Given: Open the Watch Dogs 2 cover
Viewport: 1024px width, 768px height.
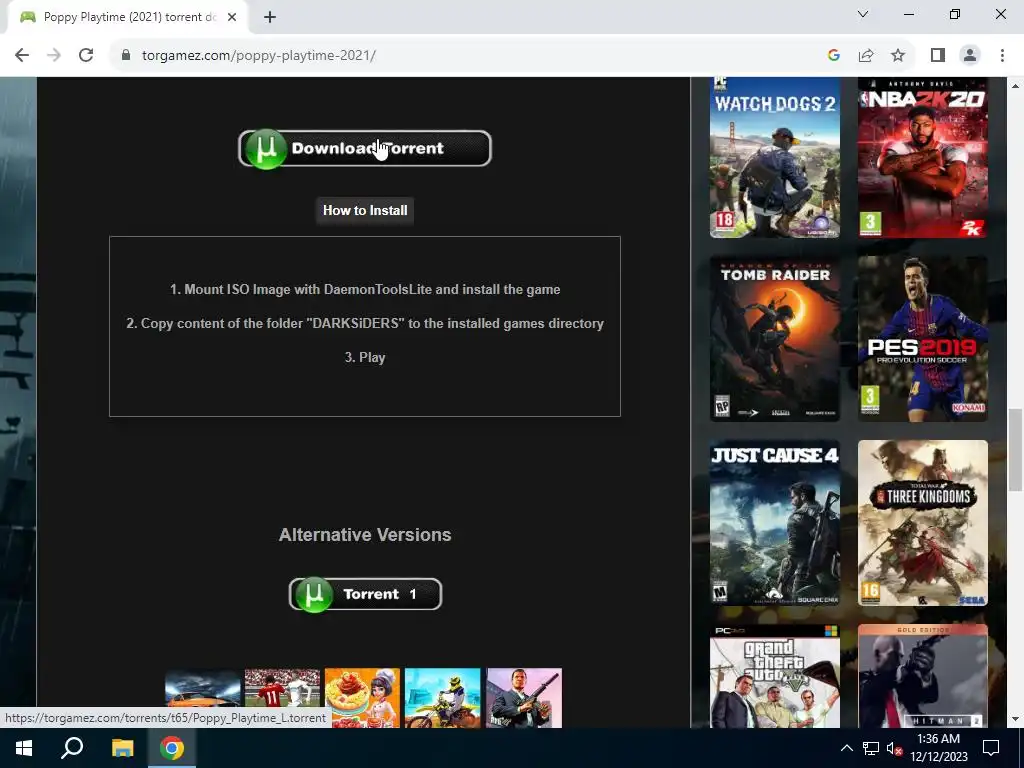Looking at the screenshot, I should click(775, 157).
